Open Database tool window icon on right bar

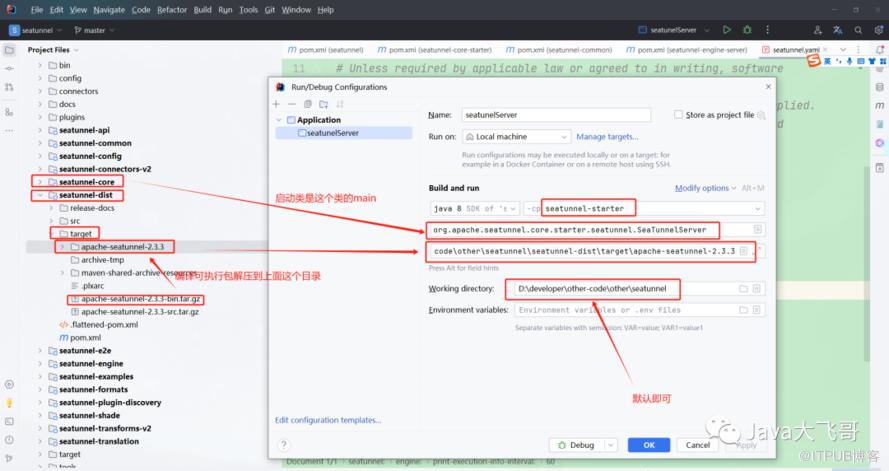pos(879,87)
